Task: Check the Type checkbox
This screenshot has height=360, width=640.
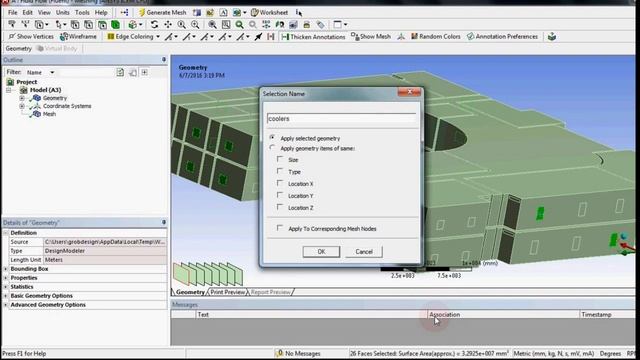Action: [280, 171]
